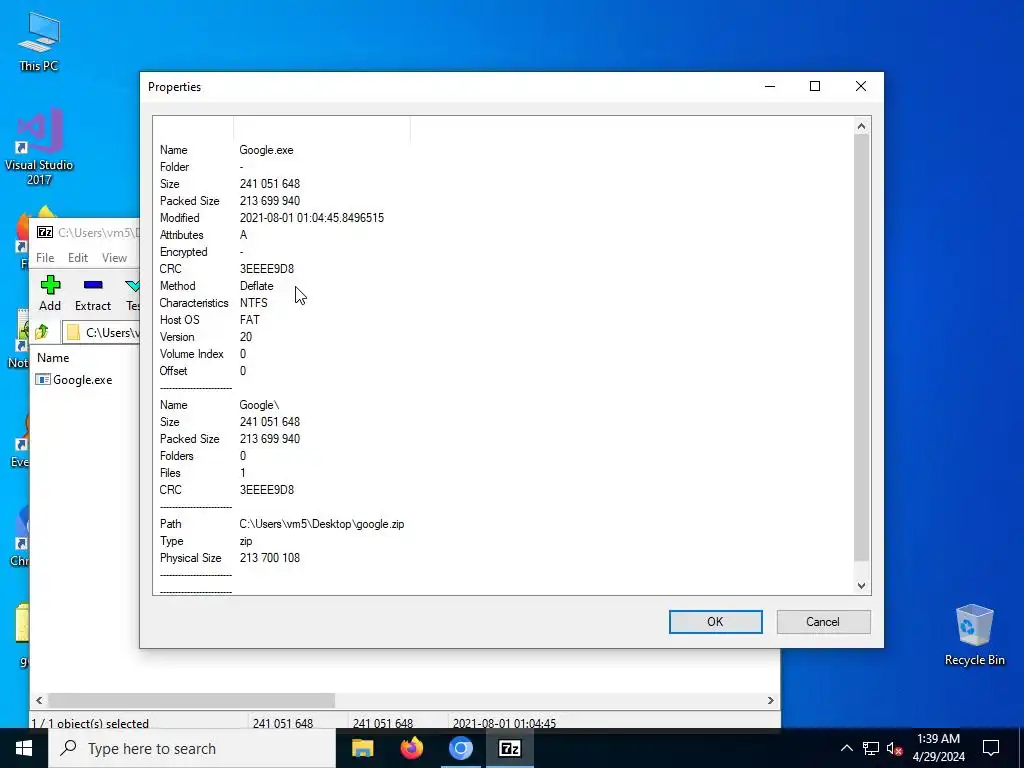
Task: Click the Host OS value FAT
Action: 249,320
